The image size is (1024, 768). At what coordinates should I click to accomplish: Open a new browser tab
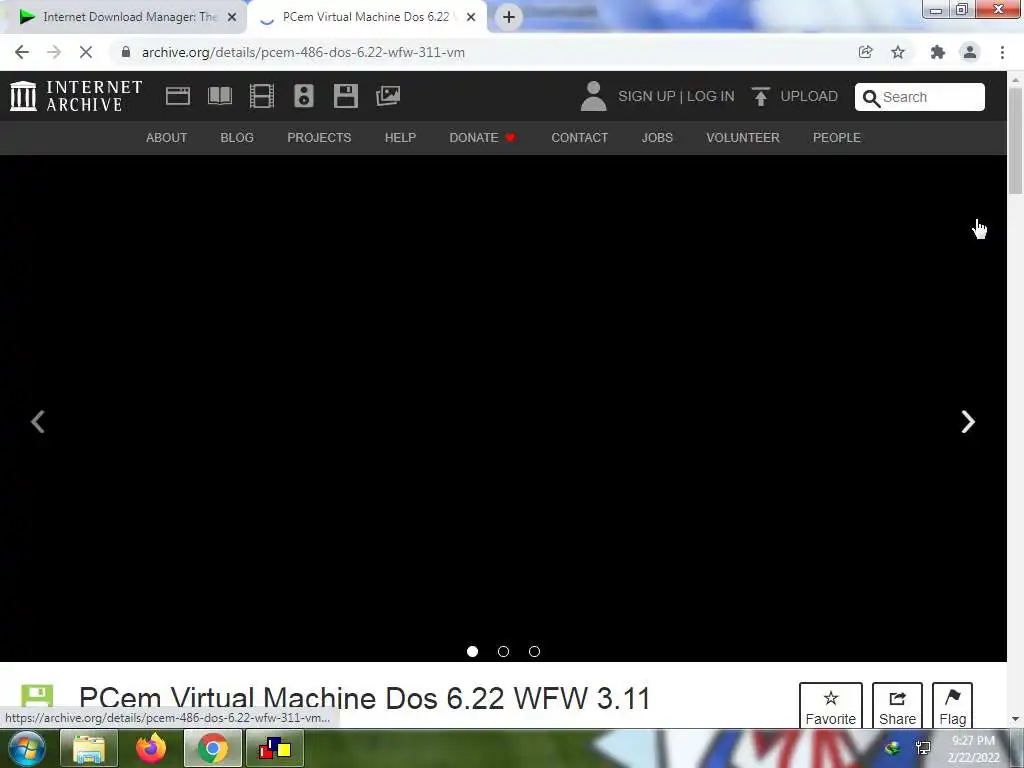509,17
